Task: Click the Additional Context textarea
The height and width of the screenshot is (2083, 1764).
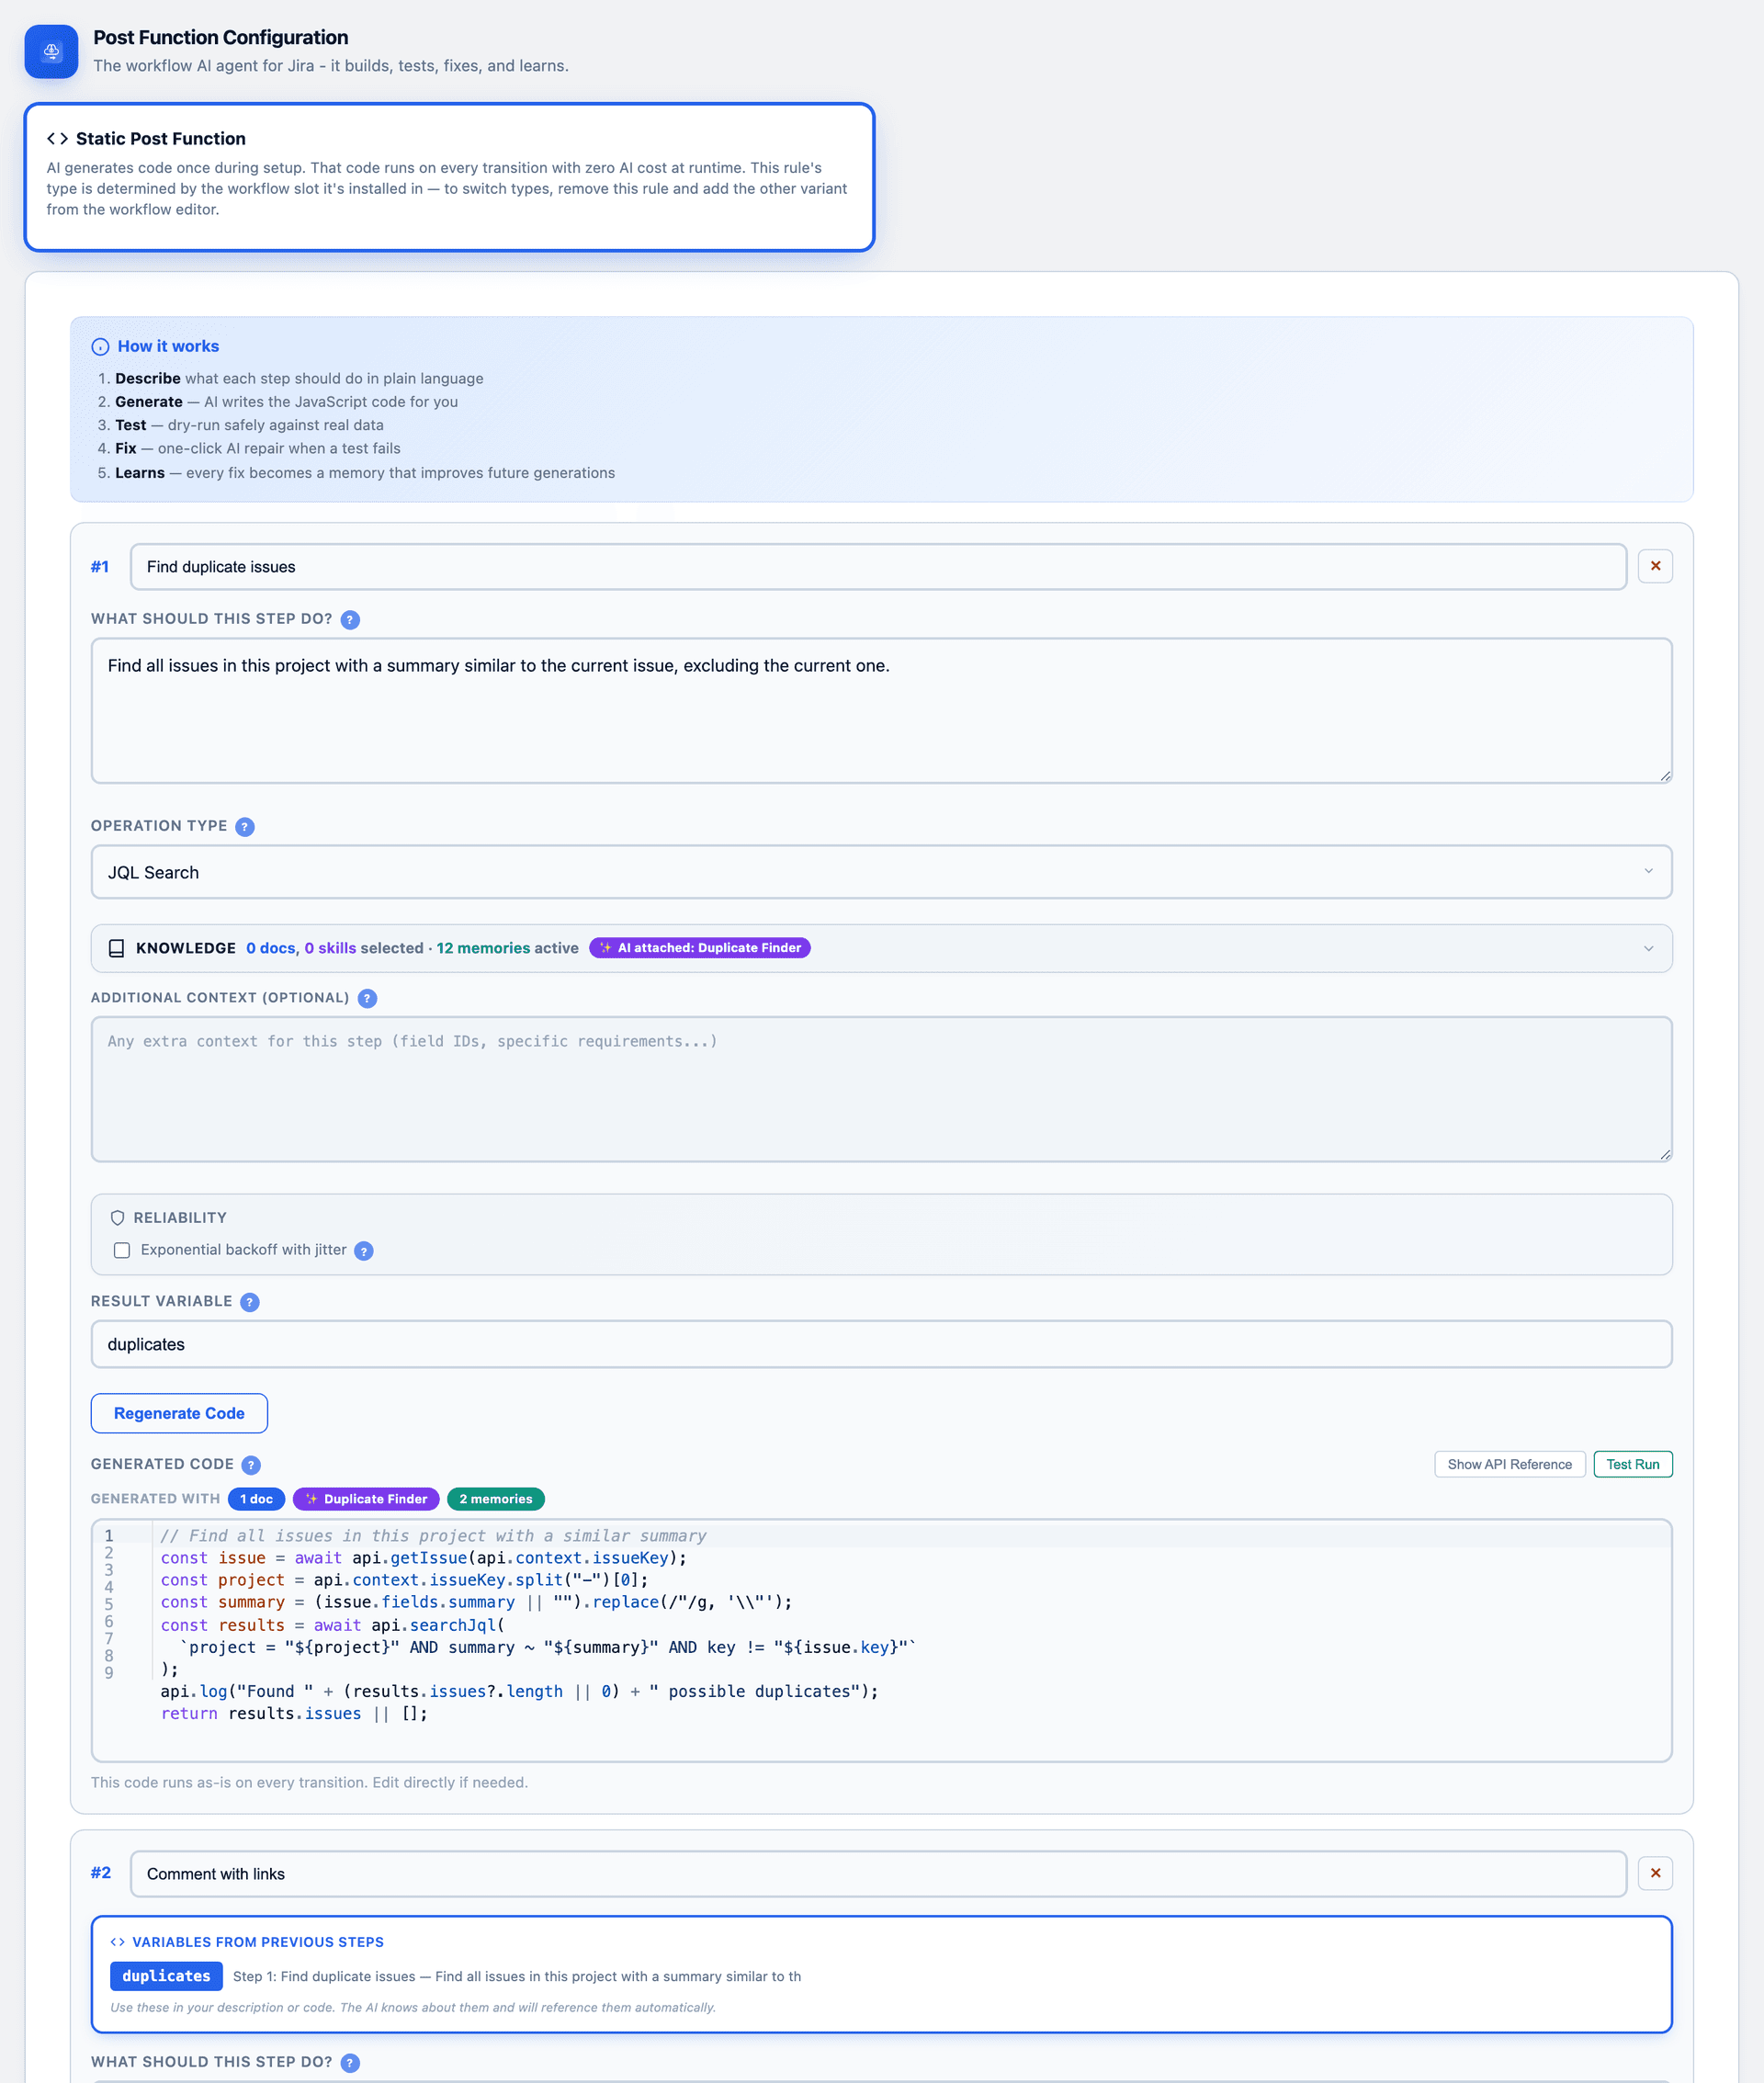Action: coord(881,1089)
